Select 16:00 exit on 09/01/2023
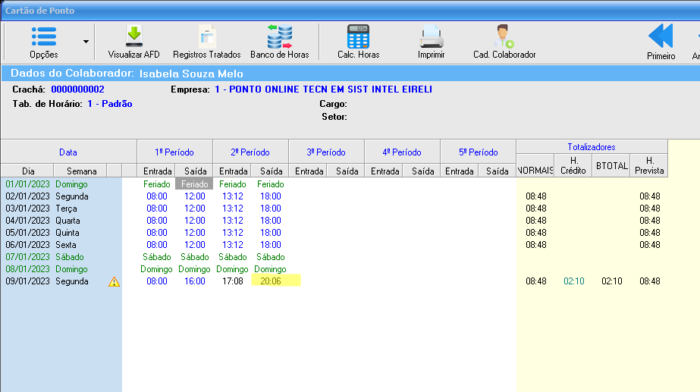This screenshot has width=700, height=392. pyautogui.click(x=195, y=281)
